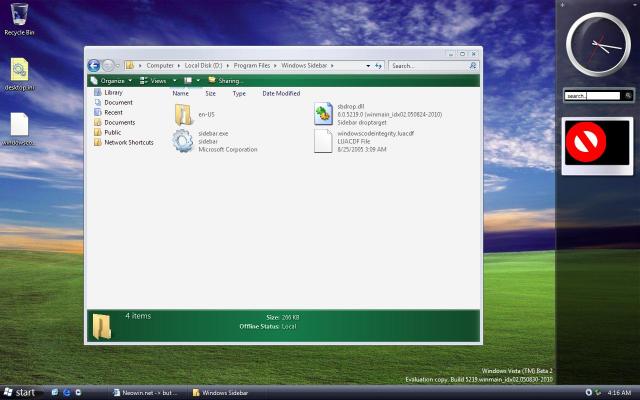Sort by the Date Modified column

(x=281, y=93)
